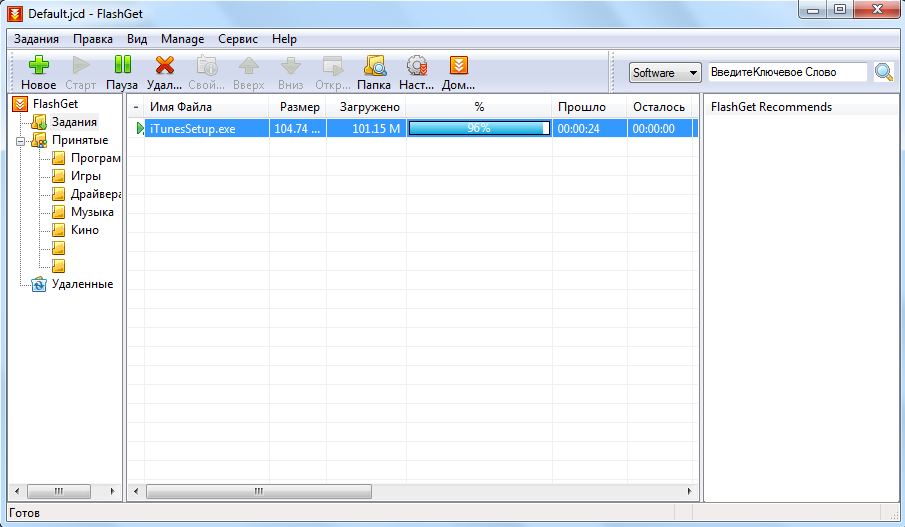The height and width of the screenshot is (527, 905).
Task: Select the iTunesSetup.exe file name
Action: coord(193,129)
